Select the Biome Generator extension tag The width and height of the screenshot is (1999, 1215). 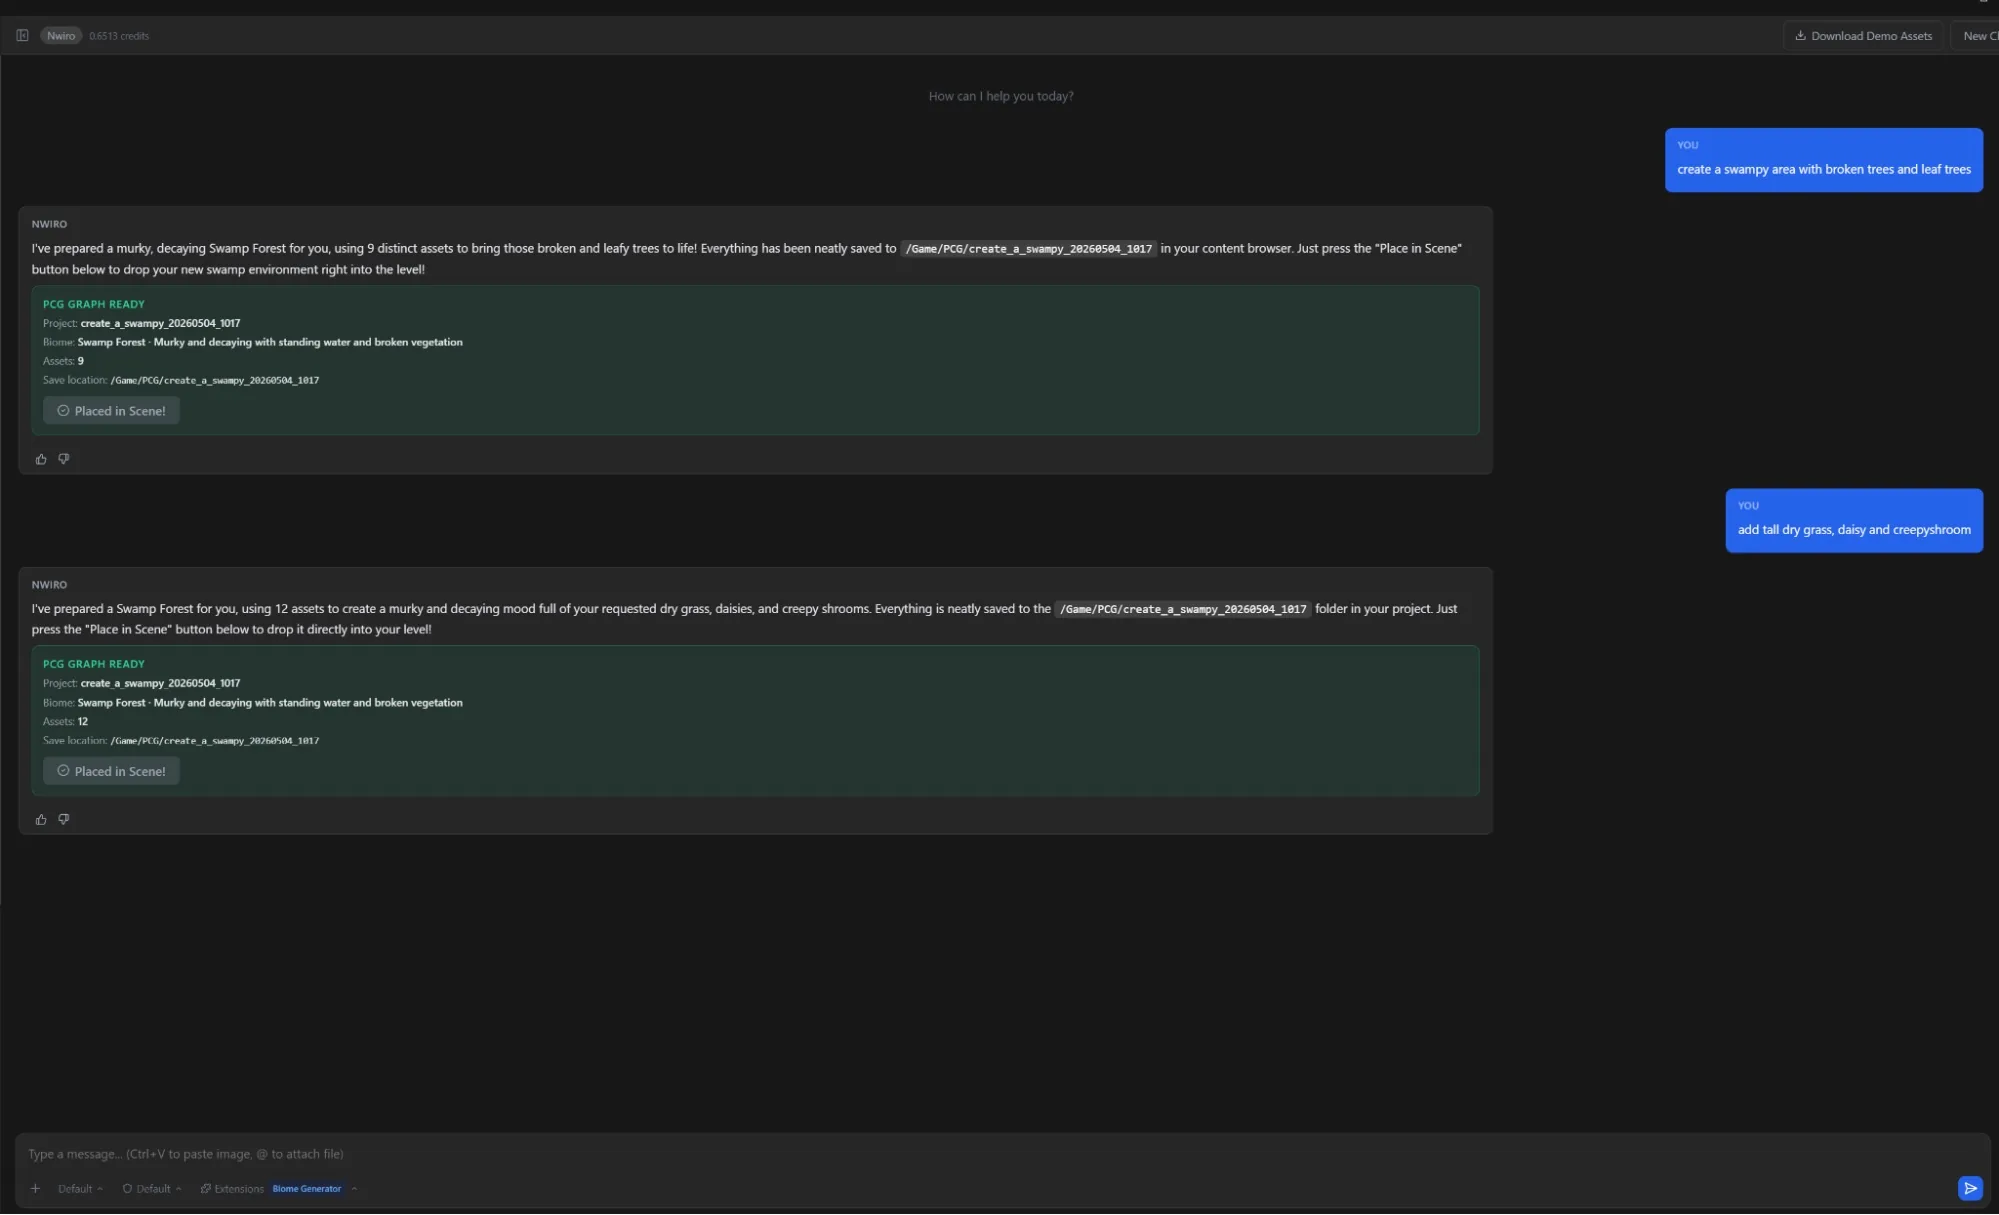pos(307,1188)
